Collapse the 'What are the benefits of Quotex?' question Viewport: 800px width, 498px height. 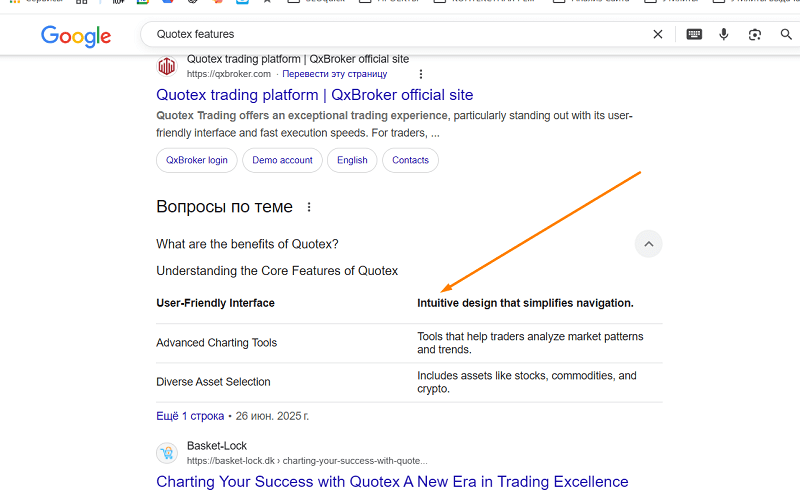(x=648, y=244)
